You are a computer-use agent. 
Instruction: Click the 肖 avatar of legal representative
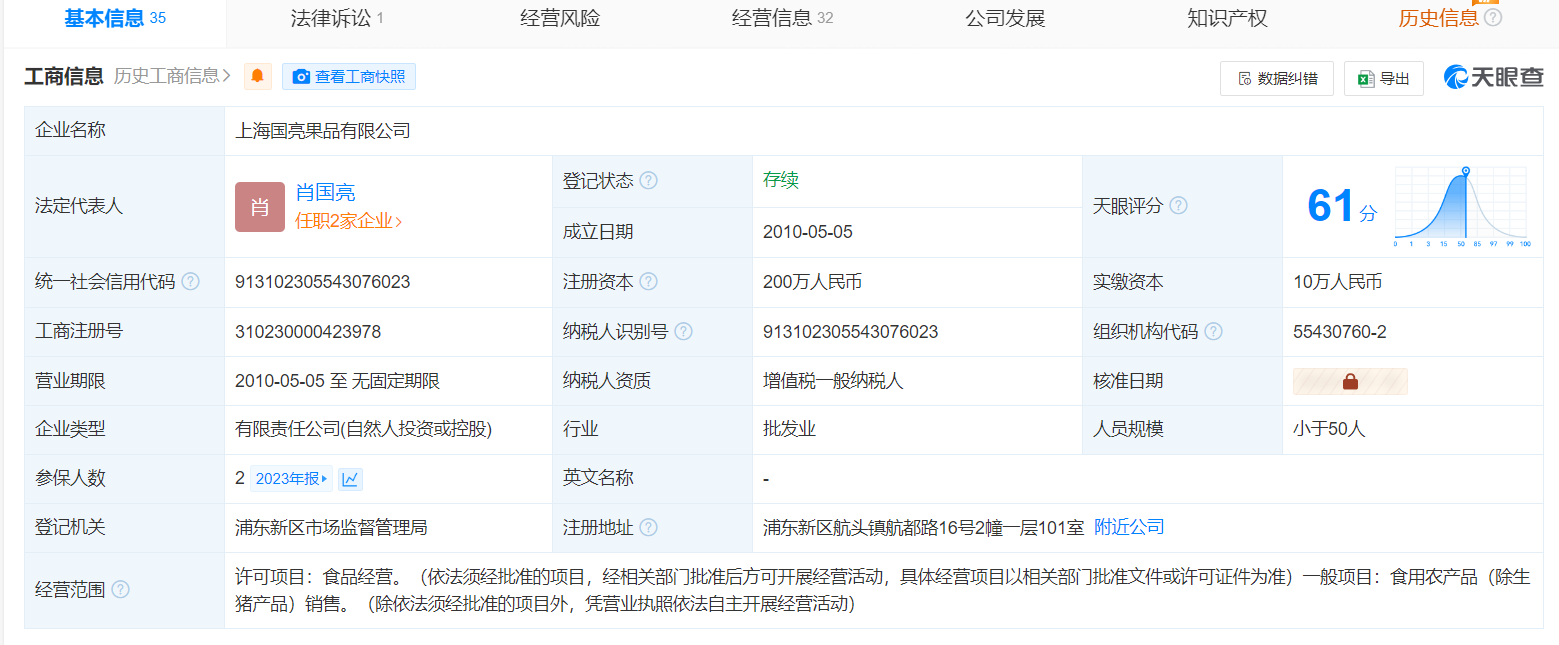coord(260,207)
